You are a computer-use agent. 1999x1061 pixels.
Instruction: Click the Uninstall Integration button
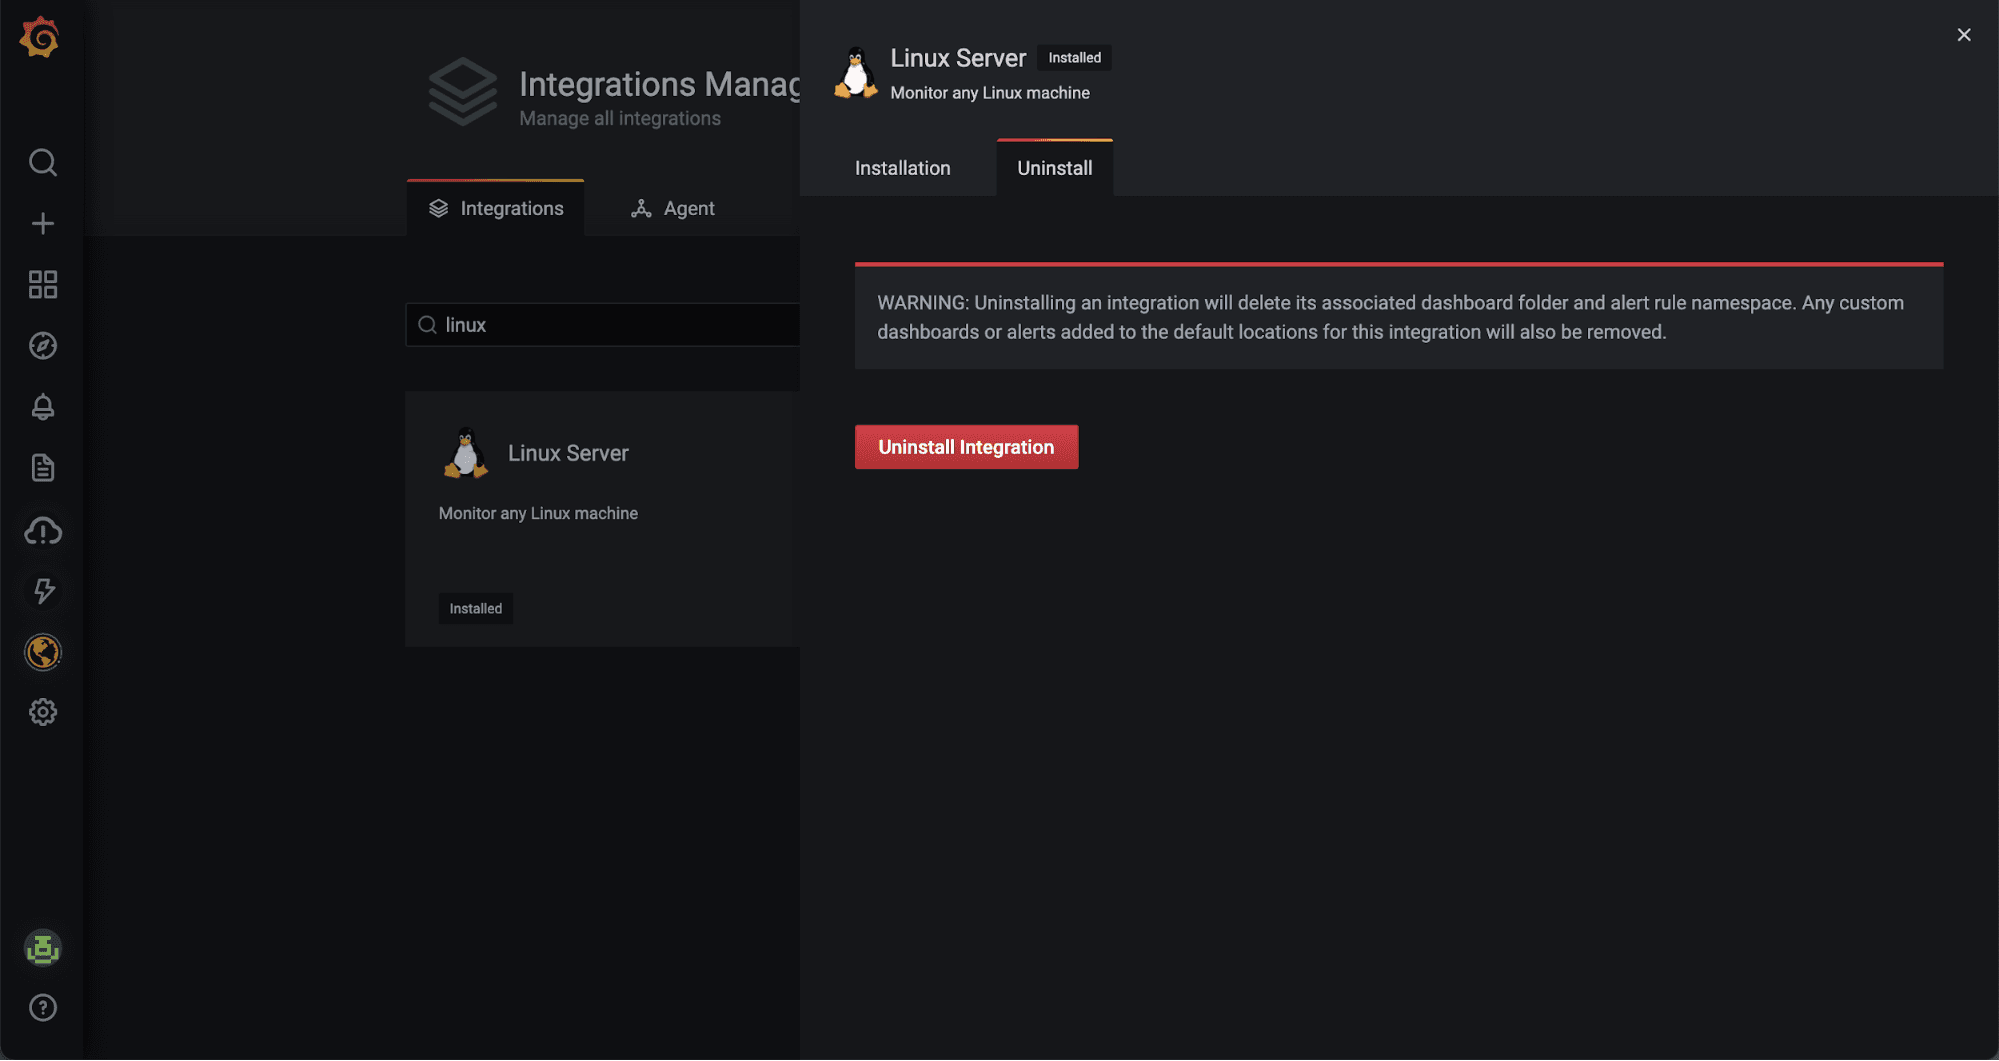(966, 447)
